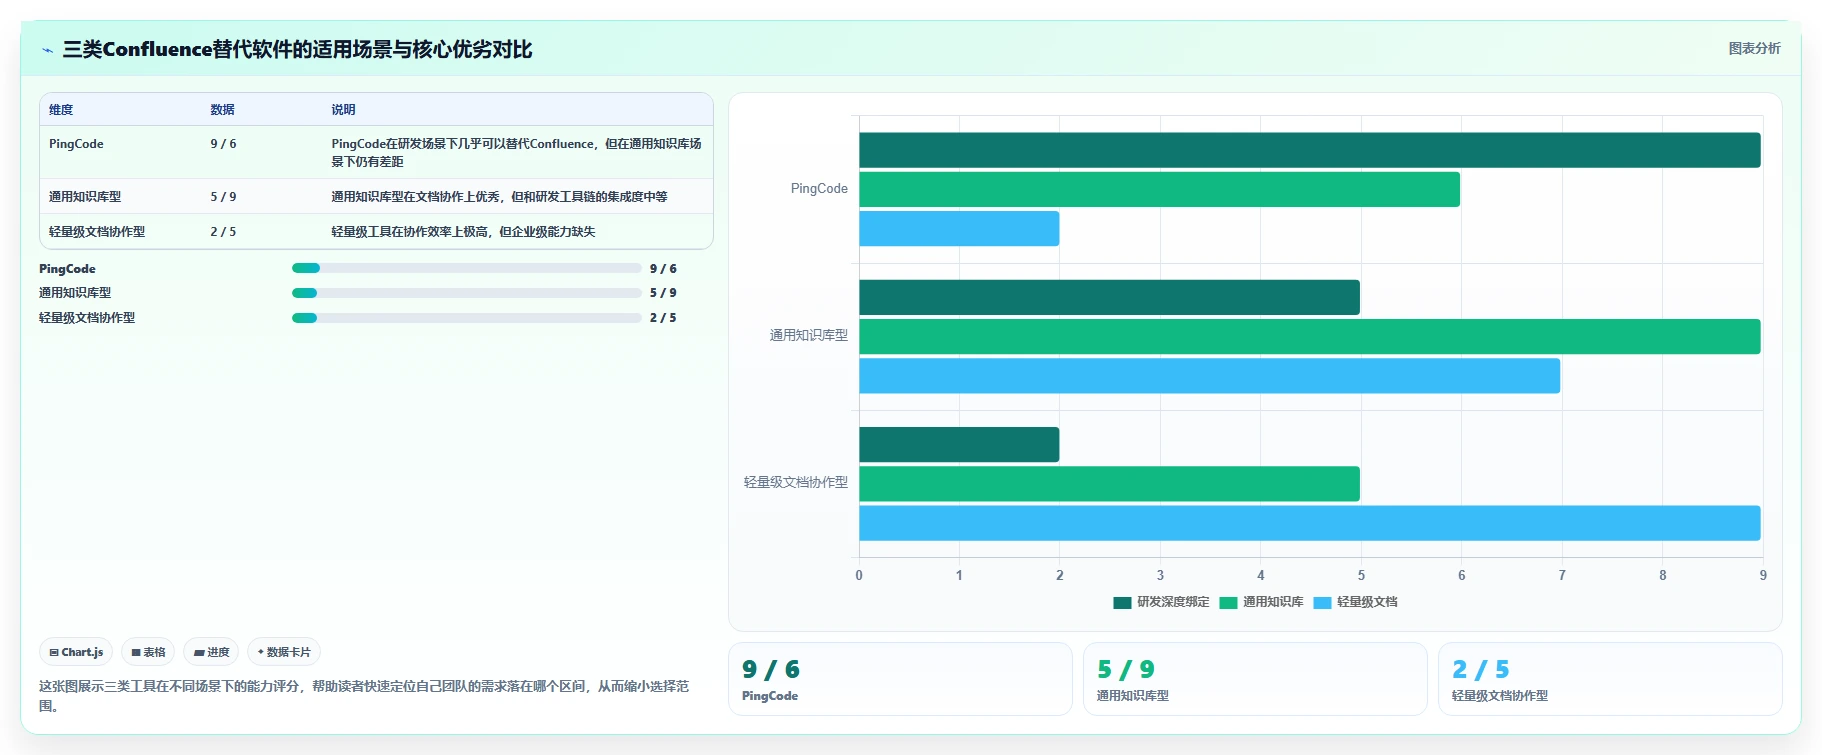
Task: Click the light green 通用知识库型 bar reaching 9
Action: pos(1310,337)
